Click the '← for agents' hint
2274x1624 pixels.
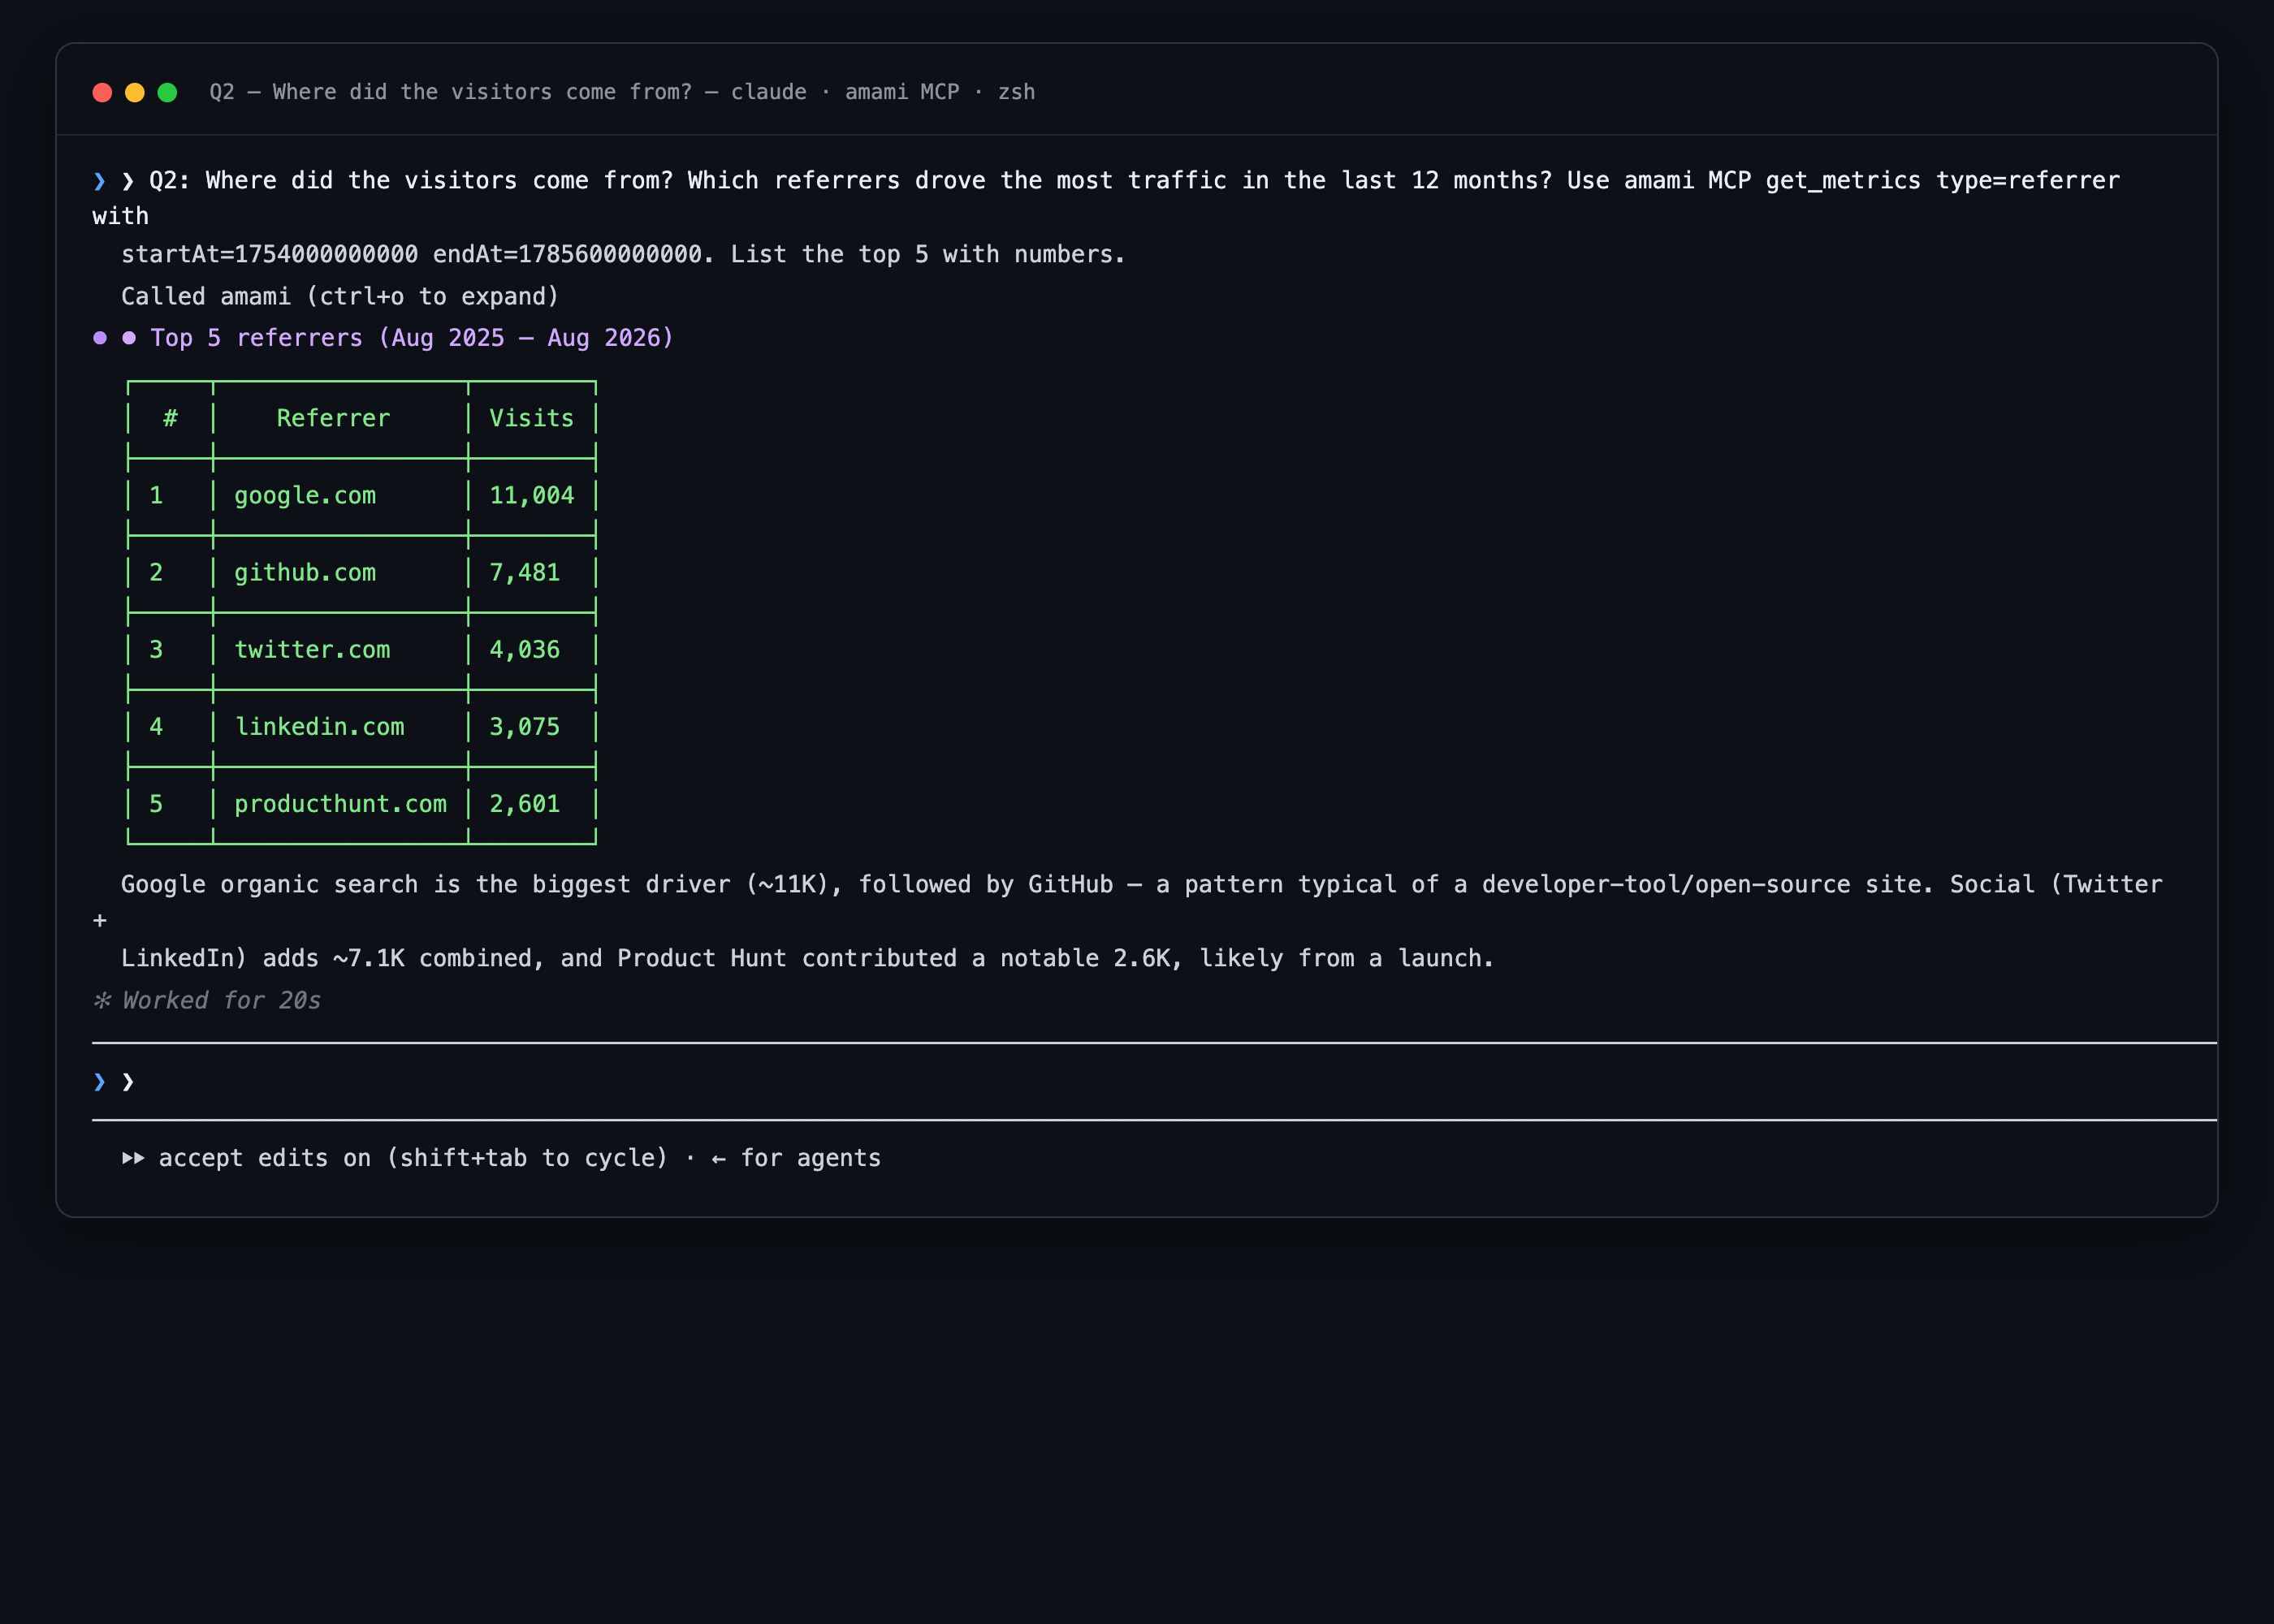click(x=796, y=1158)
